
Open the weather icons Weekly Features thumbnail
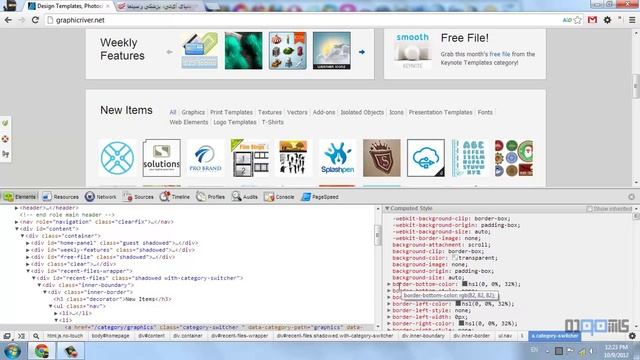point(331,51)
